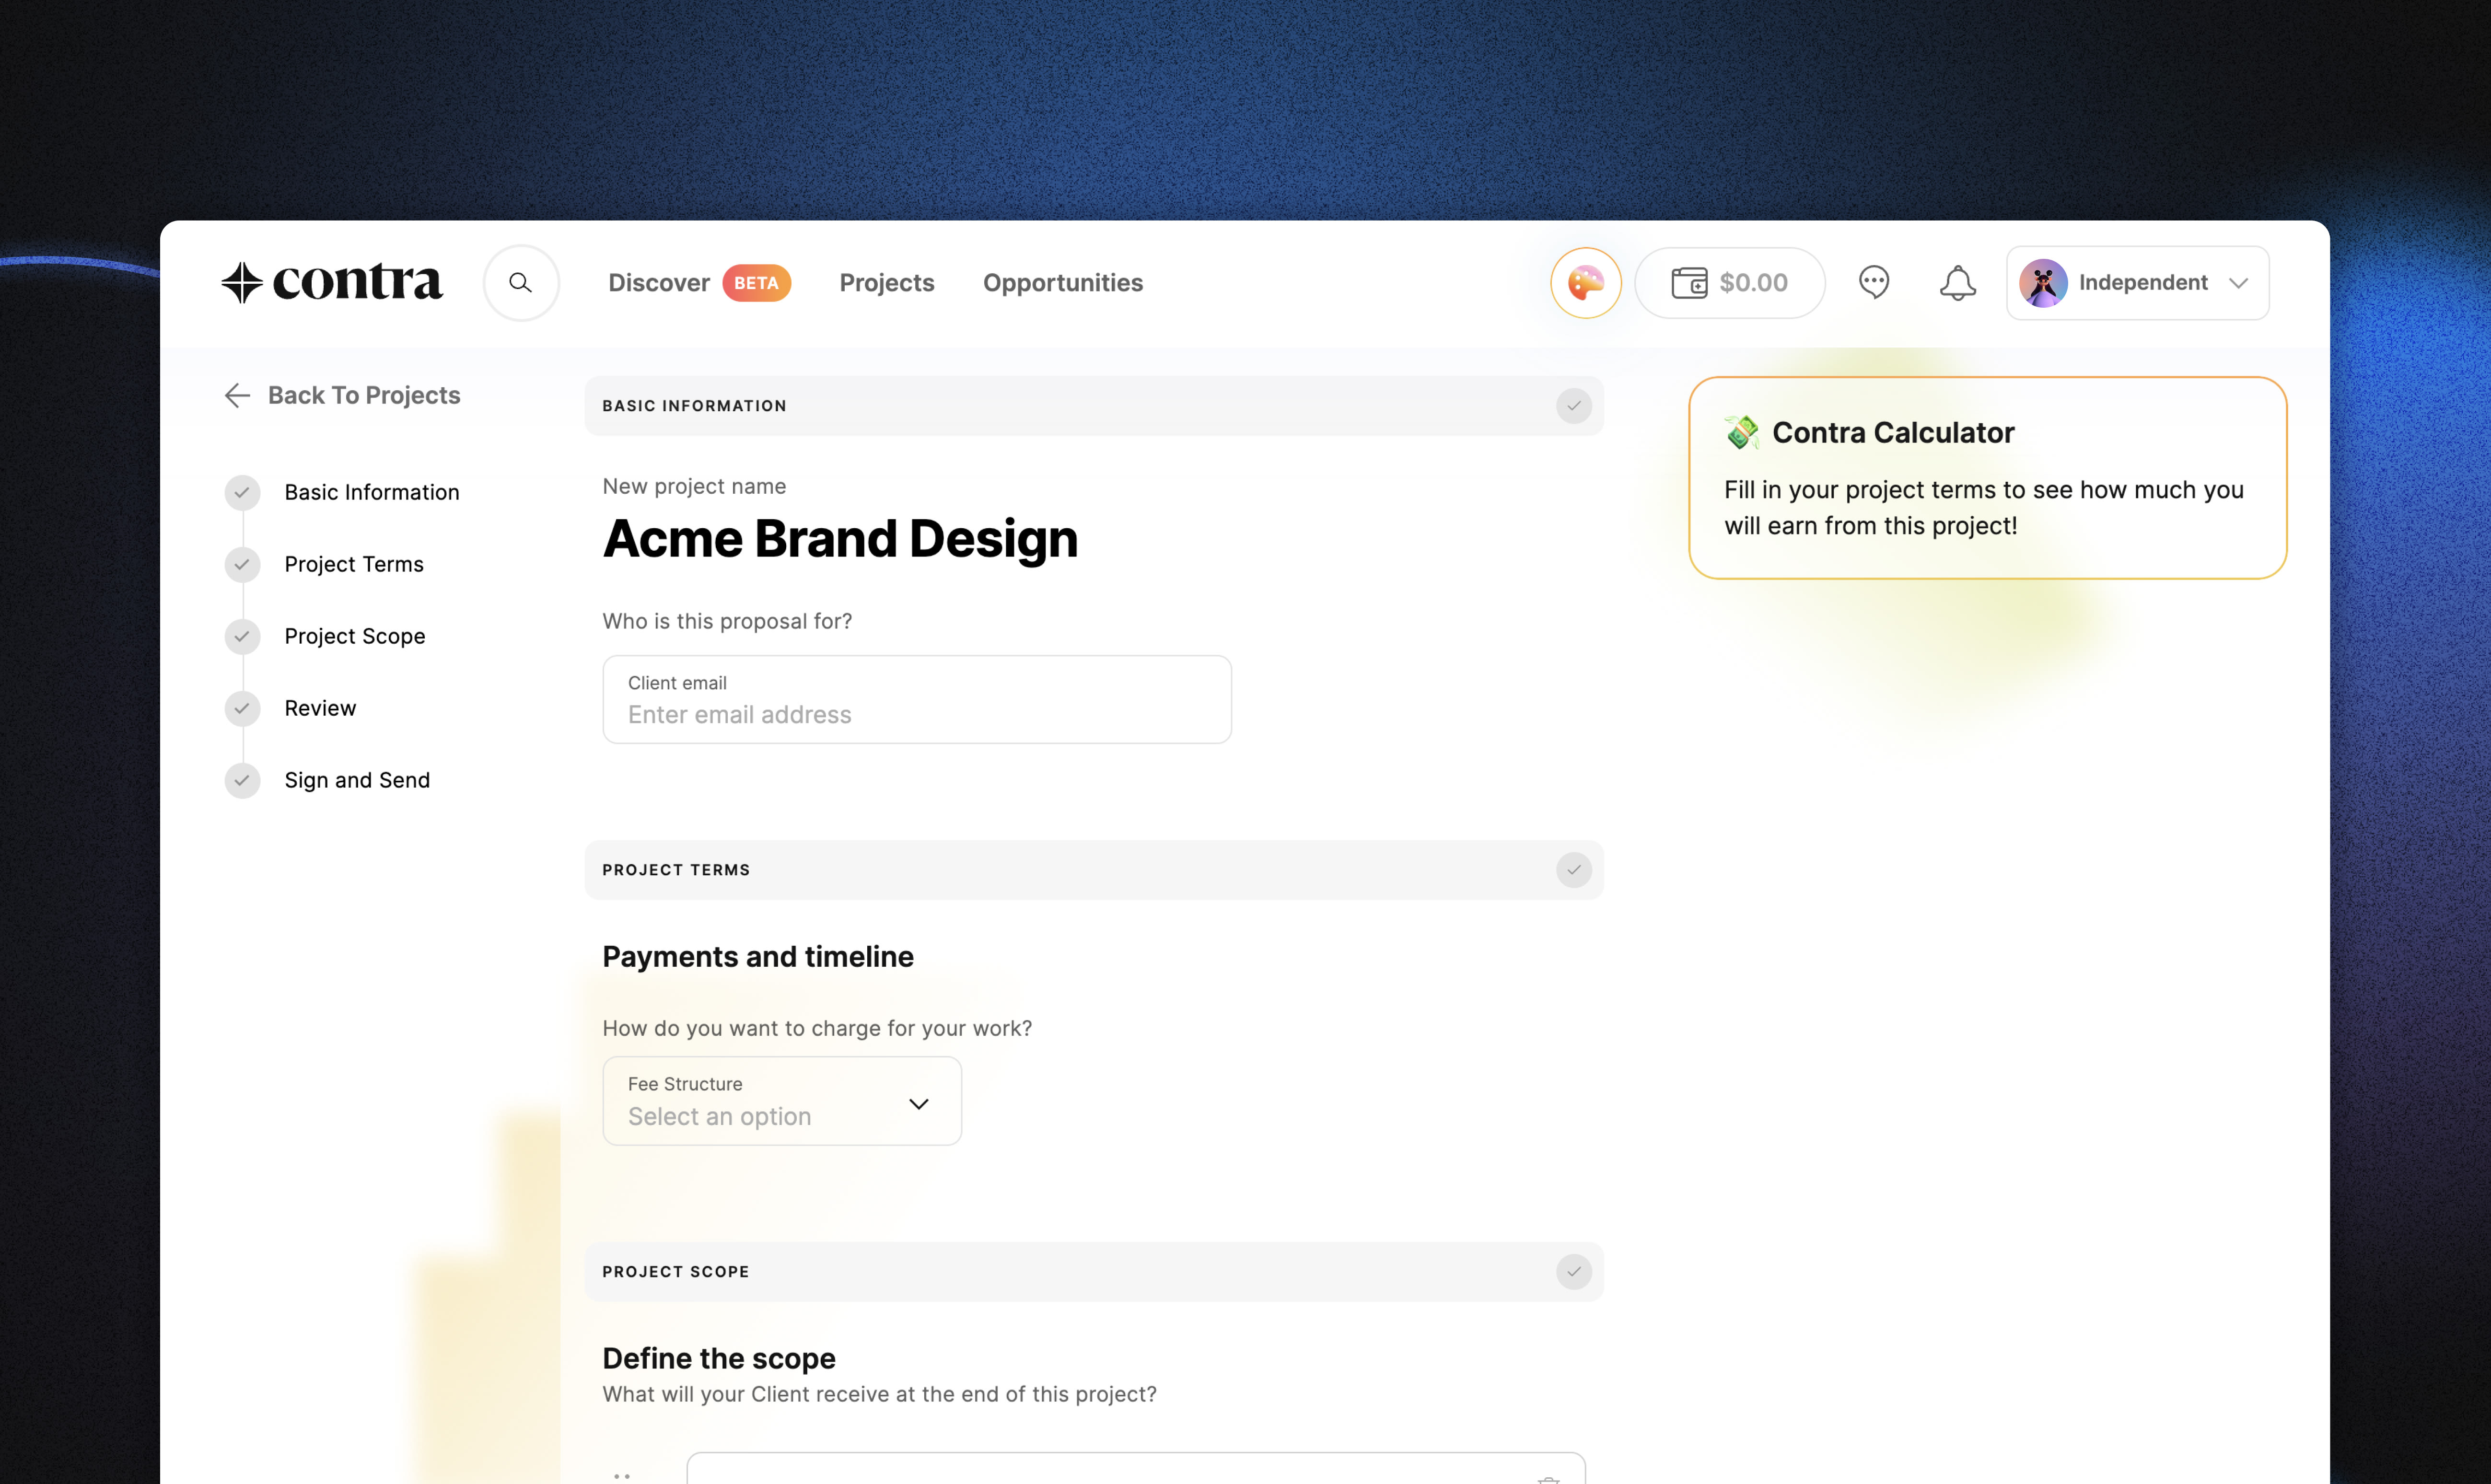Jump to the Review step
2491x1484 pixels.
(320, 708)
